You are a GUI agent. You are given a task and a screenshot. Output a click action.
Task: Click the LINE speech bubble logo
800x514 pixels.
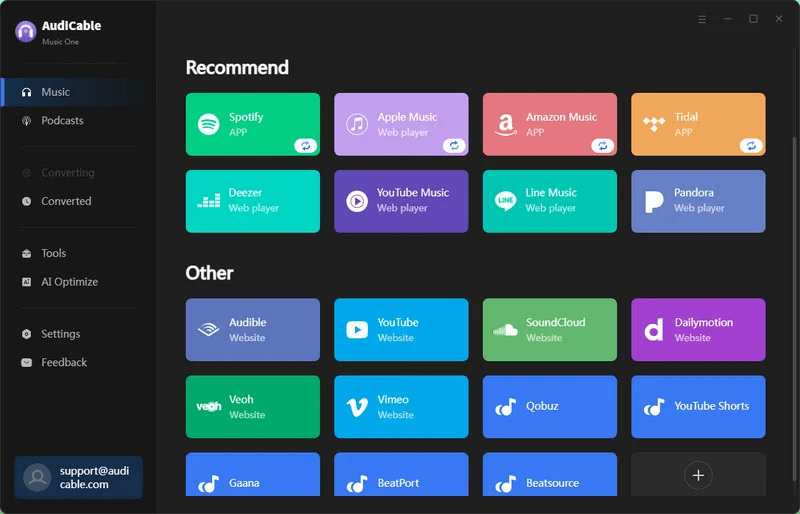[506, 201]
